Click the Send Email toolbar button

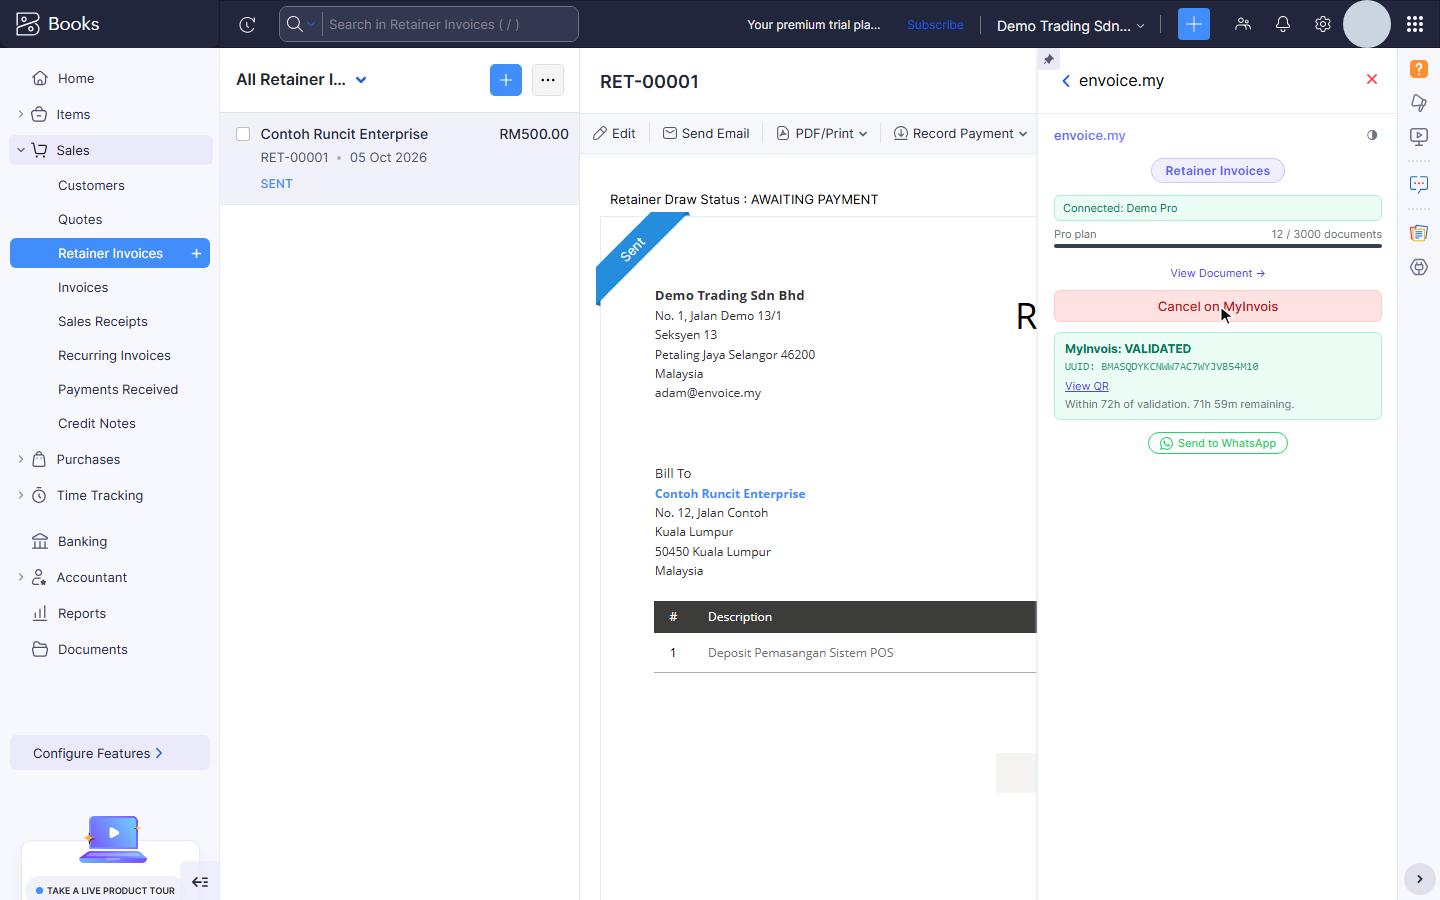point(706,134)
